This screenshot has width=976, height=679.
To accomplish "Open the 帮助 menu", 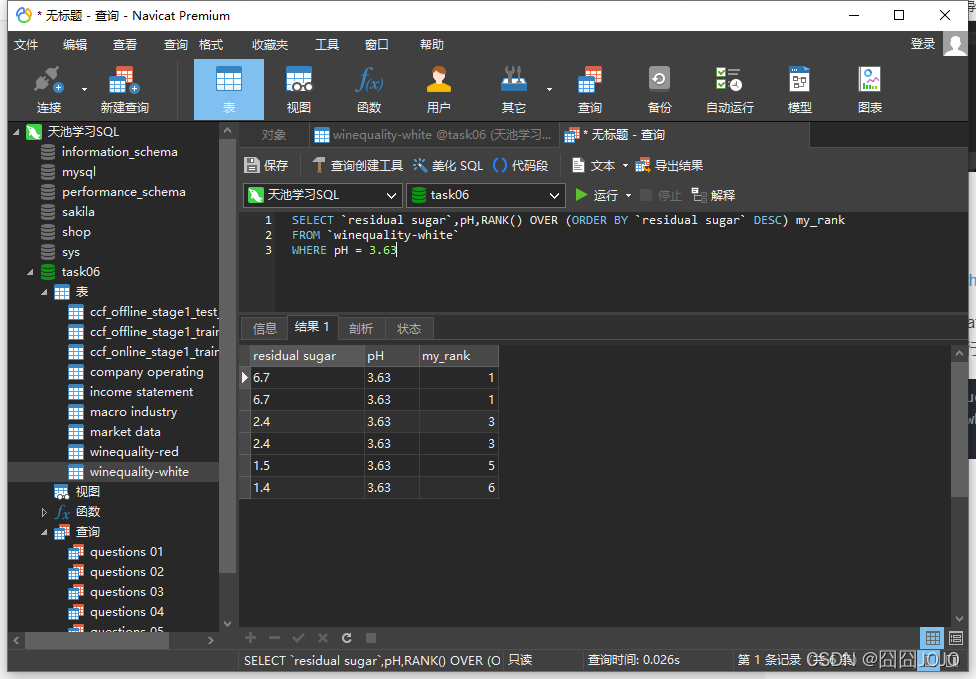I will tap(432, 45).
